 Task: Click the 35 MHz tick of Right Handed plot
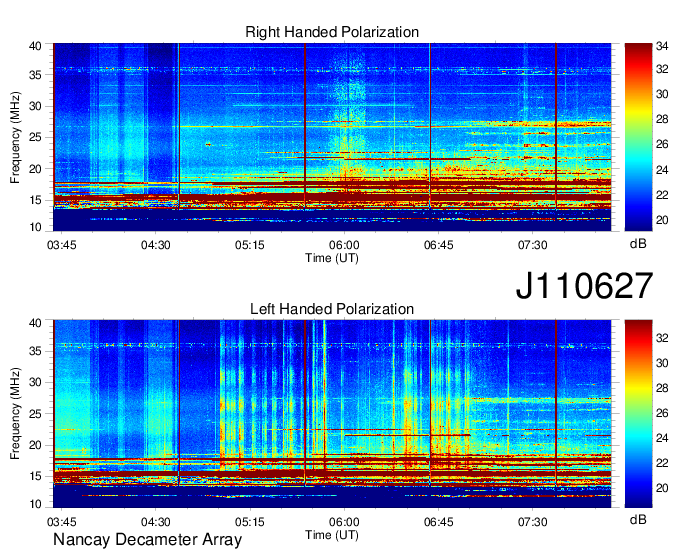(x=35, y=75)
